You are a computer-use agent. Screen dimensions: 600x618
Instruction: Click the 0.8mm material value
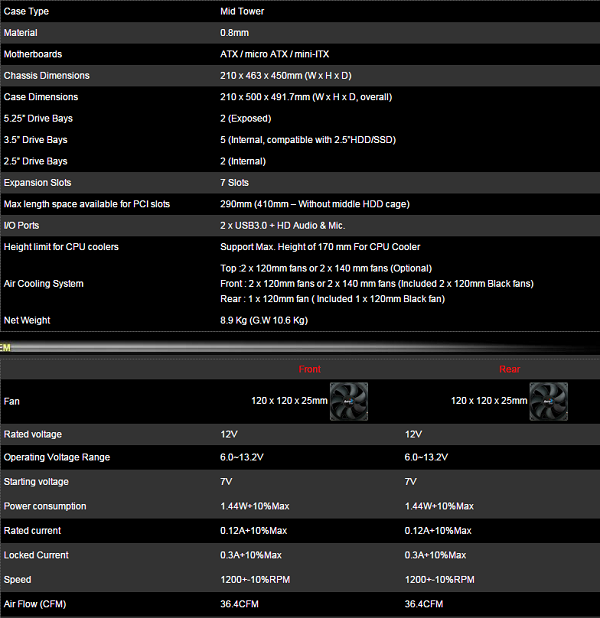click(234, 33)
